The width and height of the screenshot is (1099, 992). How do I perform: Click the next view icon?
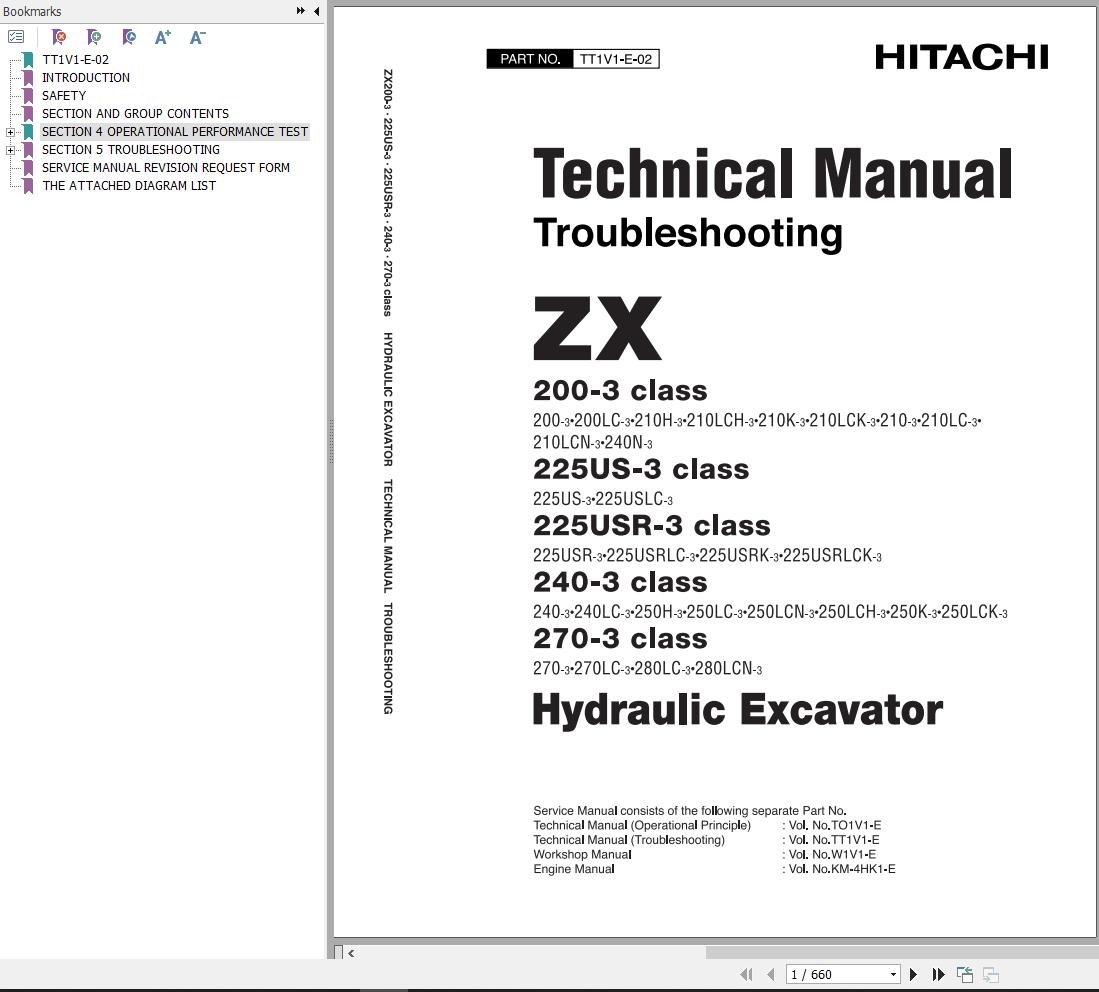click(991, 974)
